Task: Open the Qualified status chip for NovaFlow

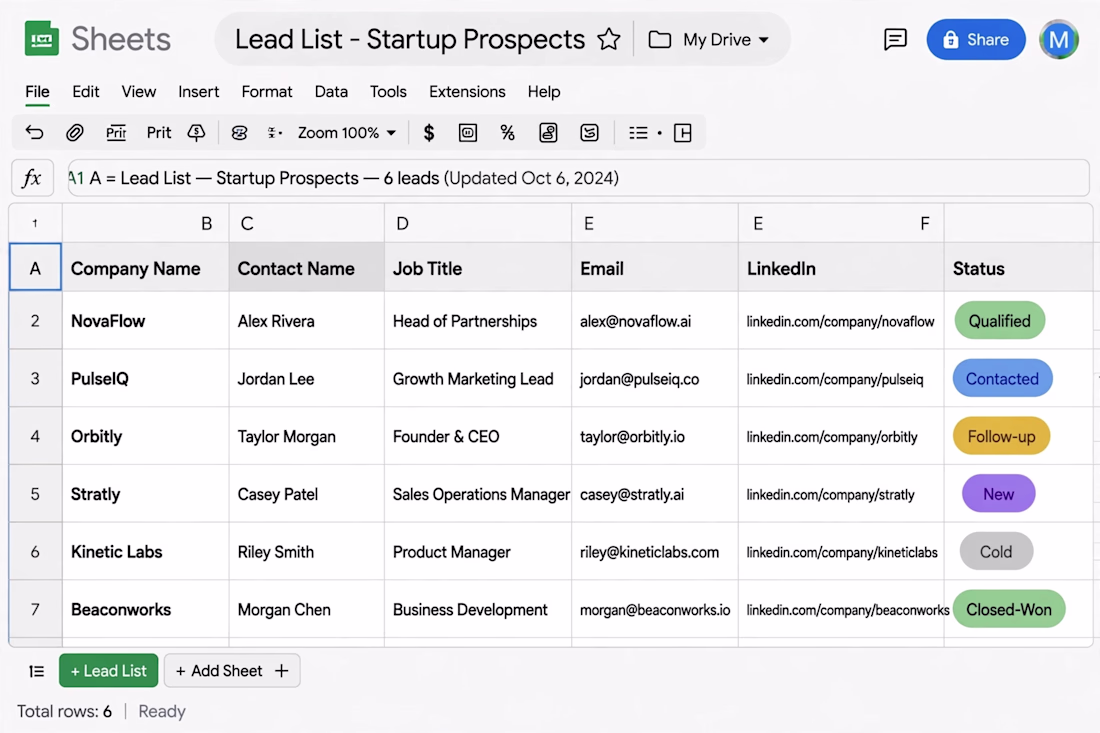Action: pos(1000,321)
